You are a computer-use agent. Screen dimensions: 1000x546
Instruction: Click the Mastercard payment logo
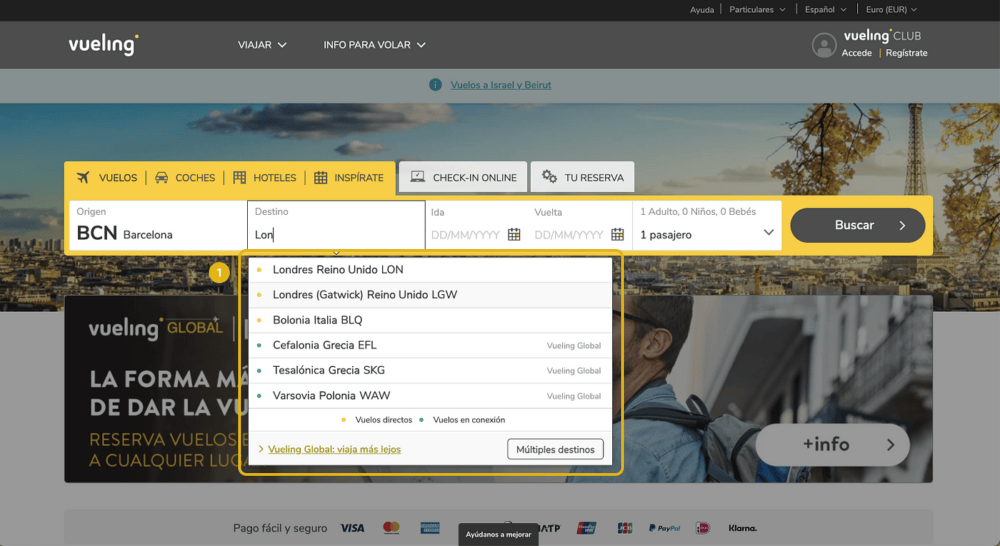pos(391,528)
